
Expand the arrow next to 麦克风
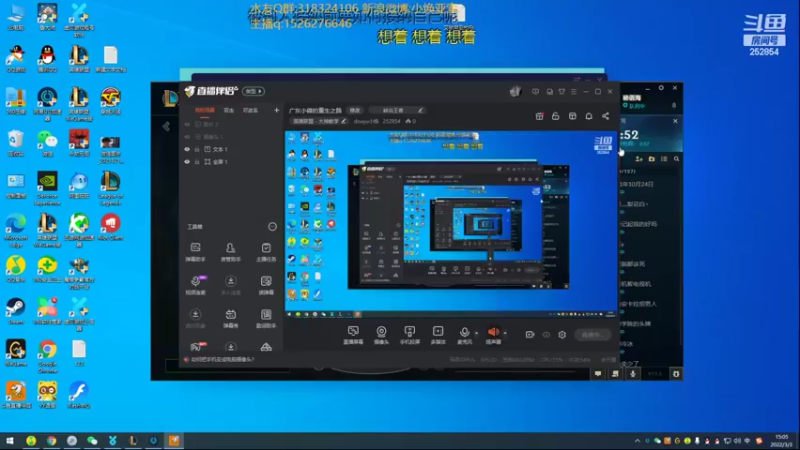(x=477, y=333)
